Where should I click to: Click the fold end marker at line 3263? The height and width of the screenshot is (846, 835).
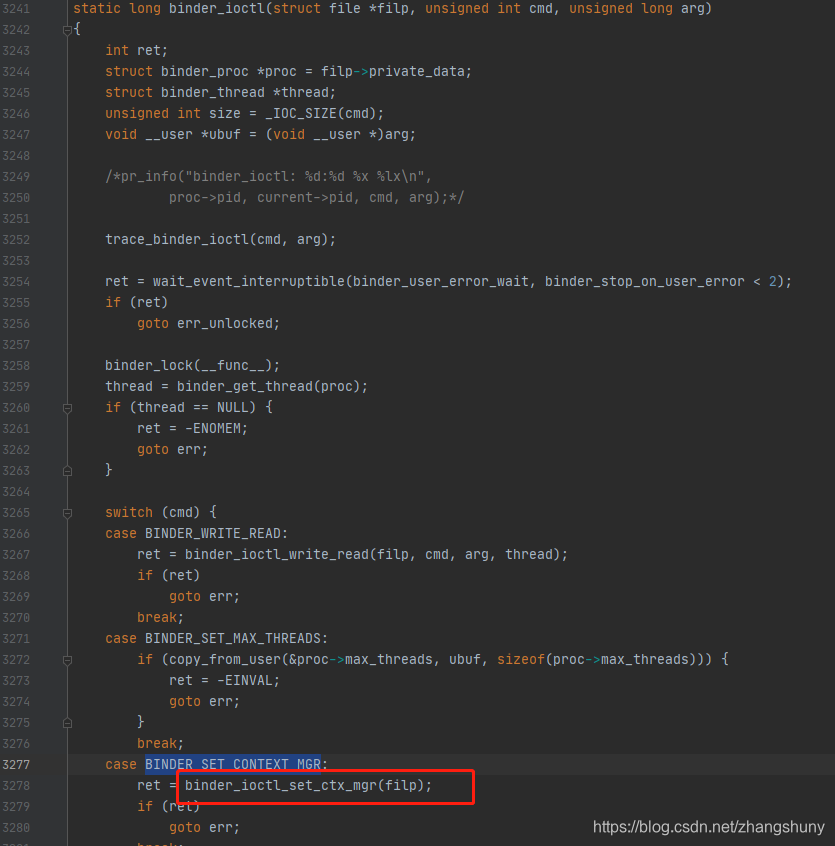[x=67, y=472]
